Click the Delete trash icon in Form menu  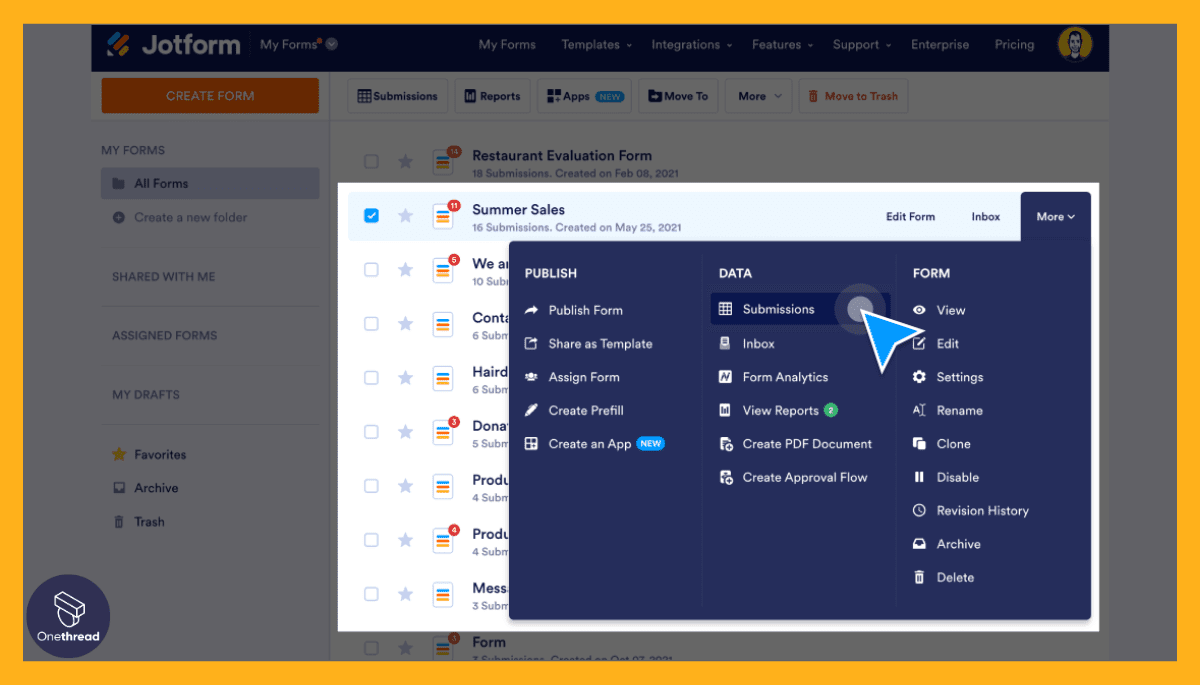tap(919, 578)
